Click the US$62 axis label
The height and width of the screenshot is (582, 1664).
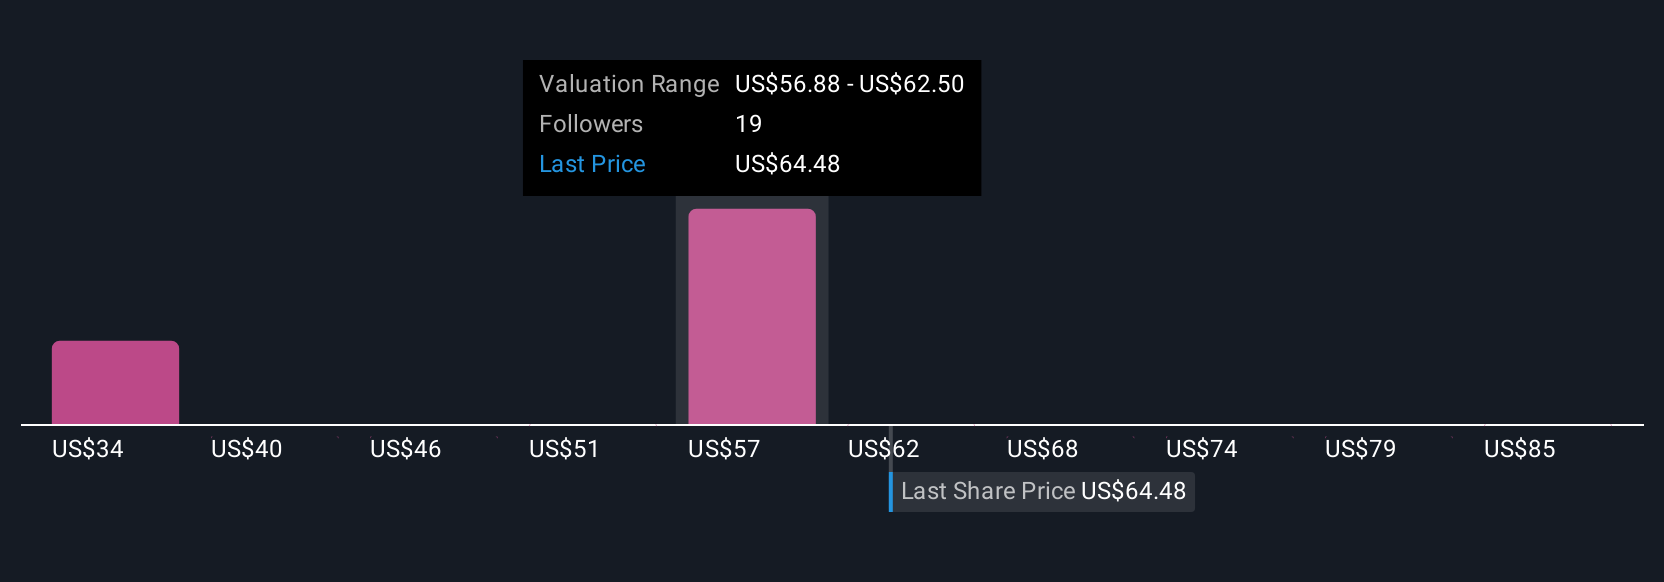tap(883, 449)
